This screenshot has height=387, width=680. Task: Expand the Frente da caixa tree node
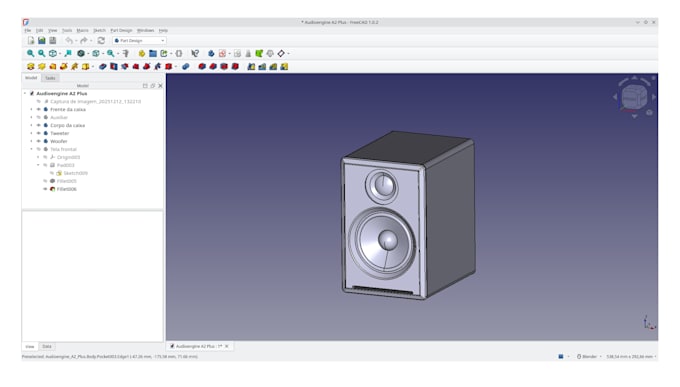click(31, 109)
